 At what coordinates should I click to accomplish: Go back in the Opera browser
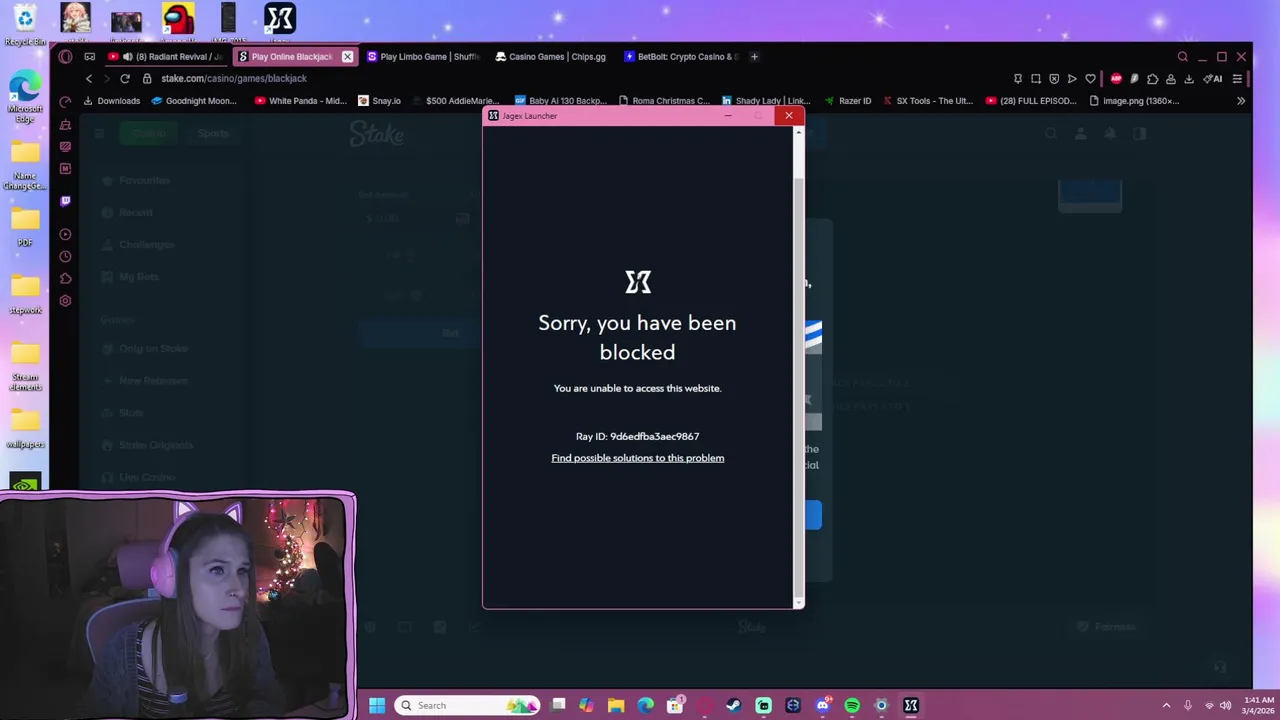pos(89,78)
